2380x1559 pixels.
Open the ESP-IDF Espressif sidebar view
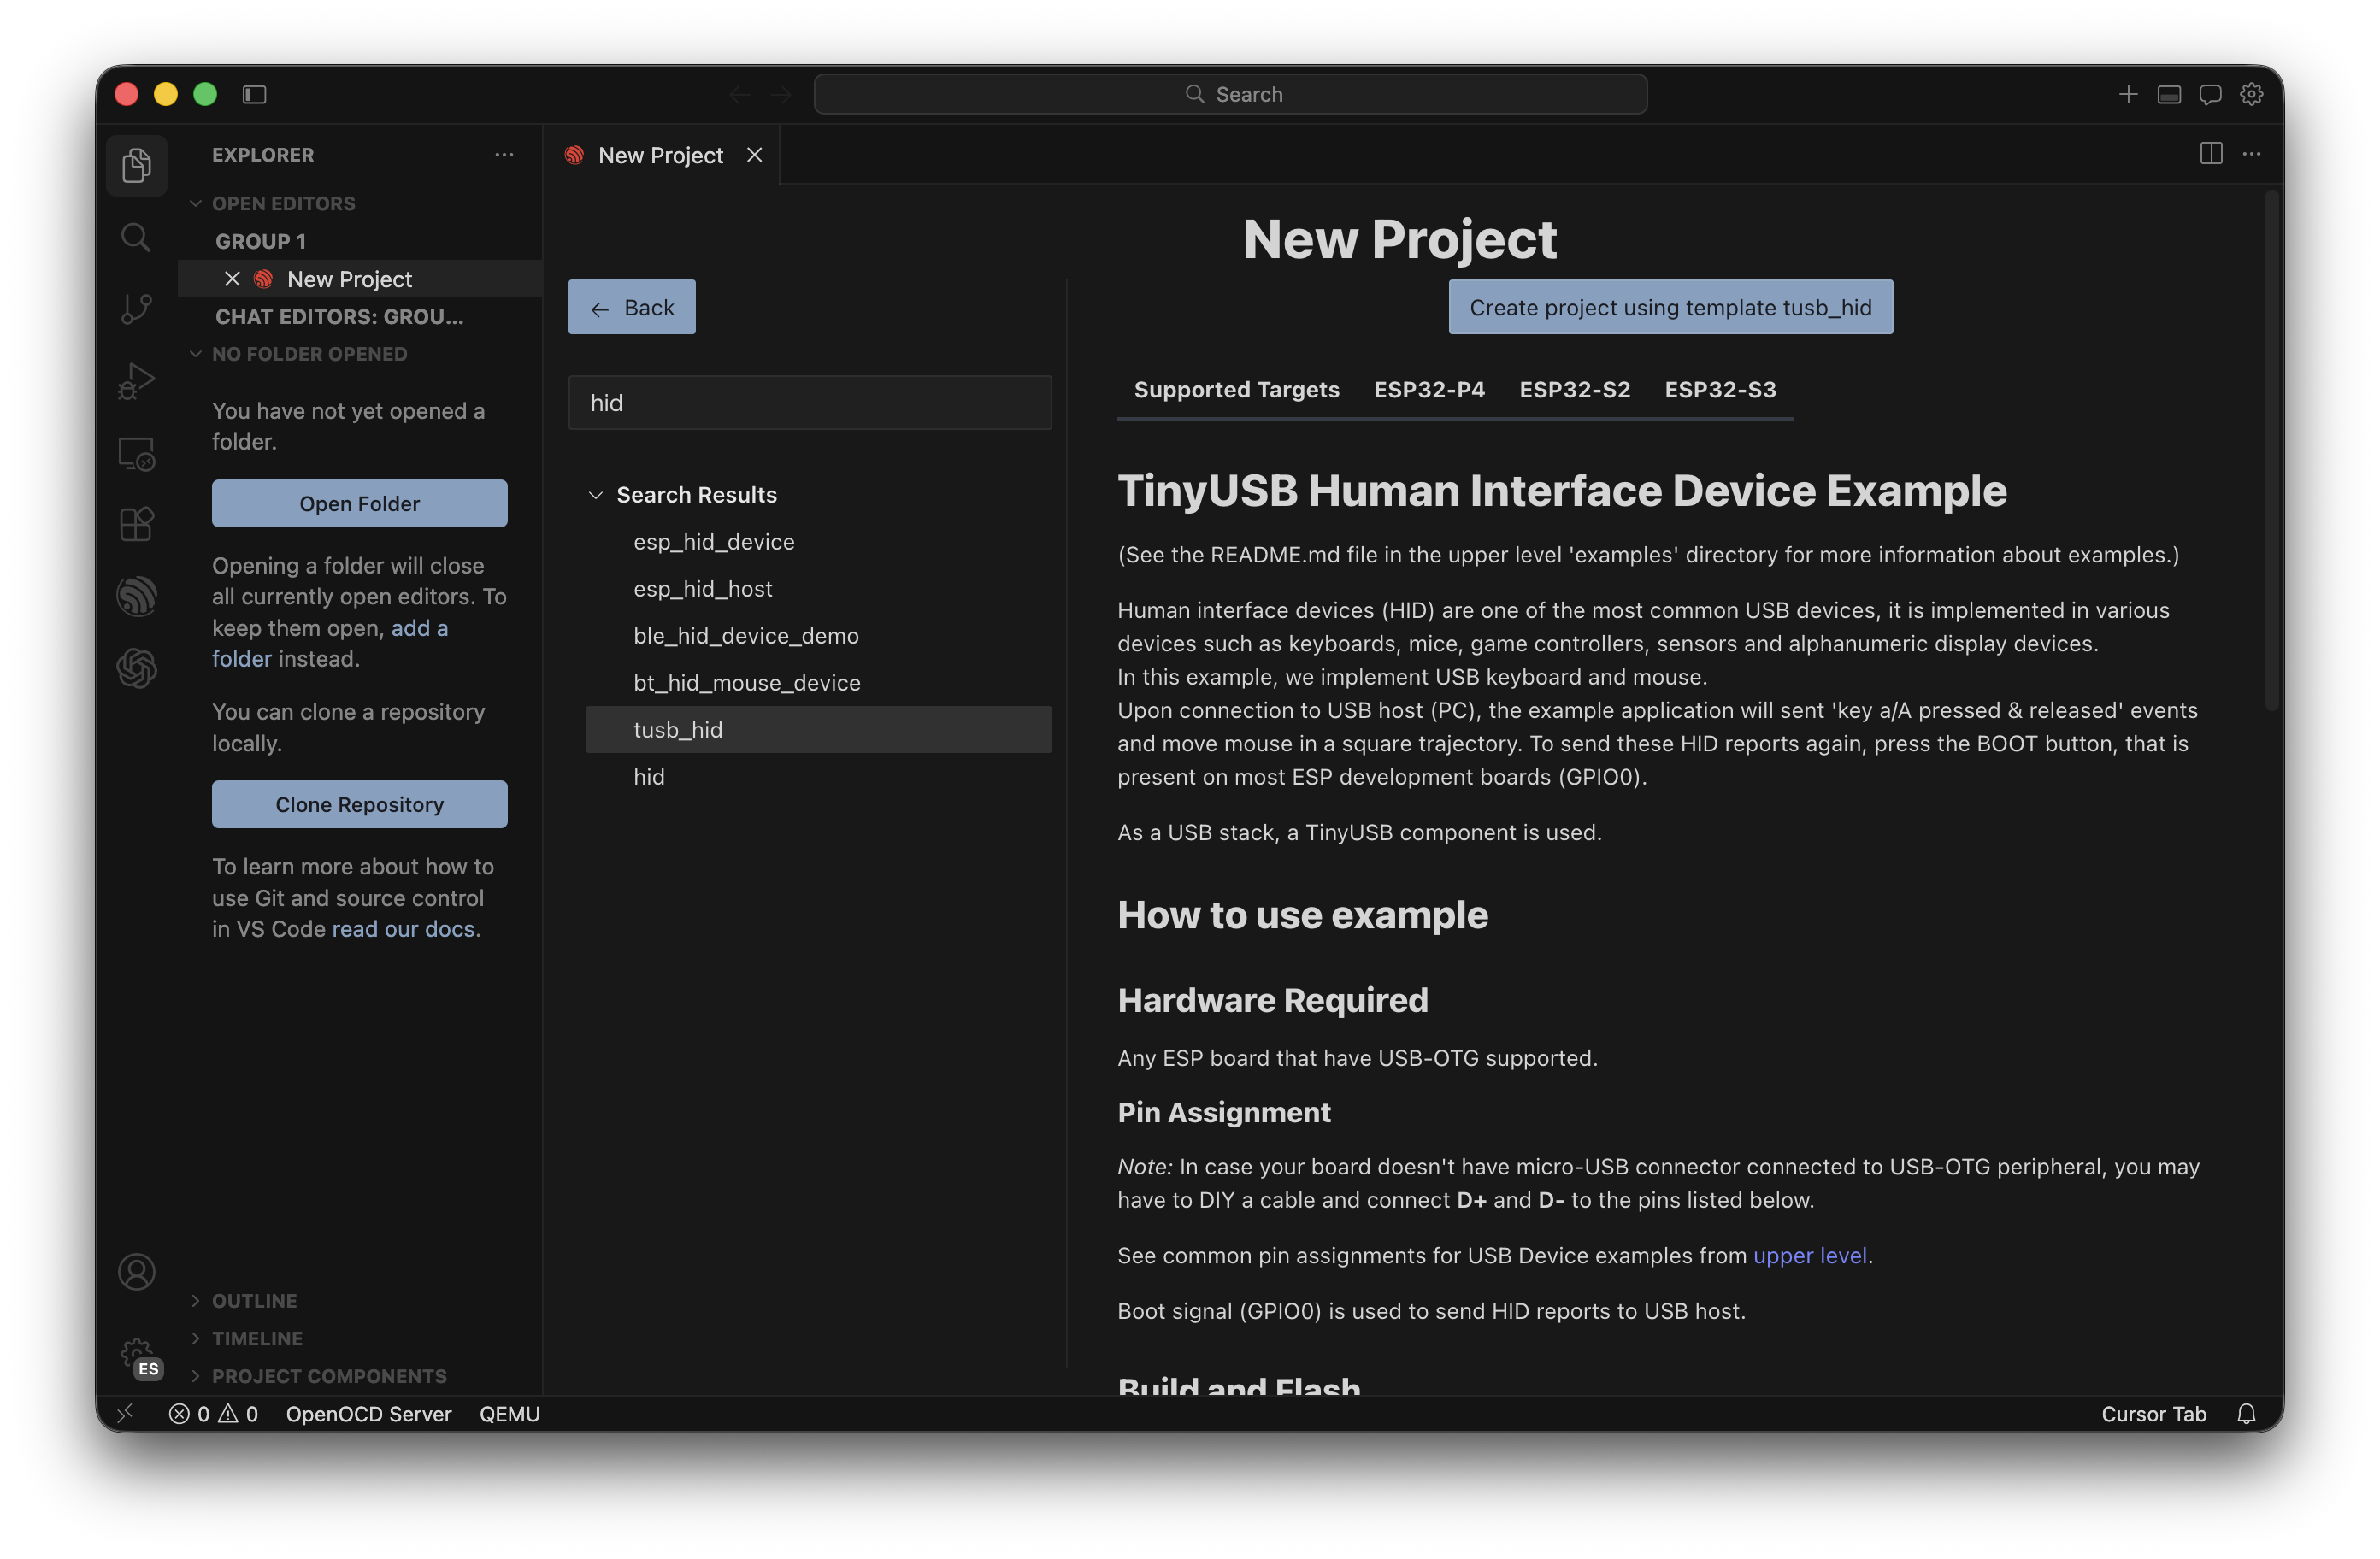(x=136, y=596)
